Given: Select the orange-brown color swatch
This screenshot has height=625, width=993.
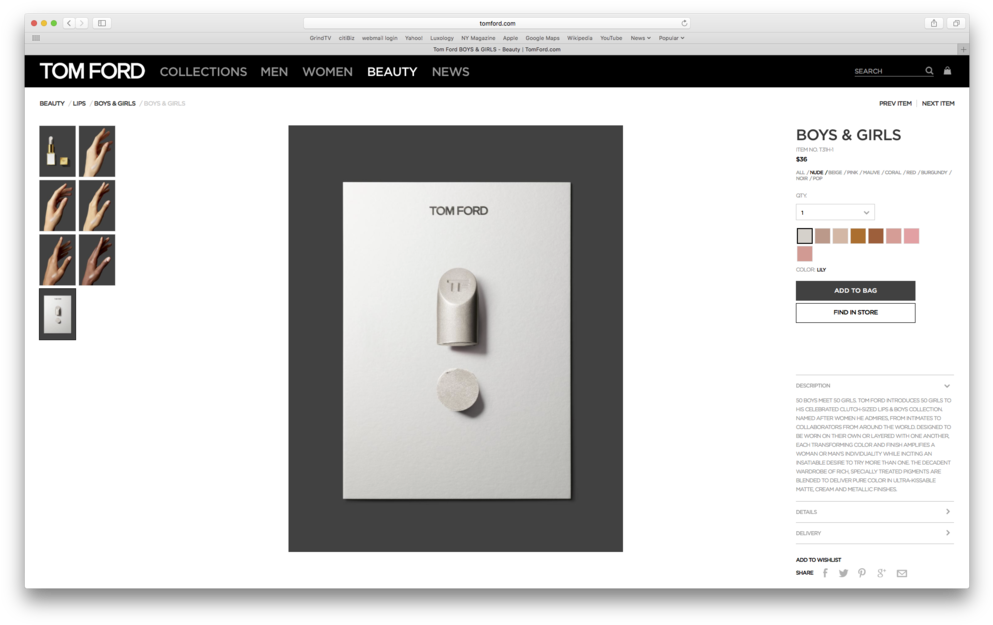Looking at the screenshot, I should pyautogui.click(x=858, y=236).
